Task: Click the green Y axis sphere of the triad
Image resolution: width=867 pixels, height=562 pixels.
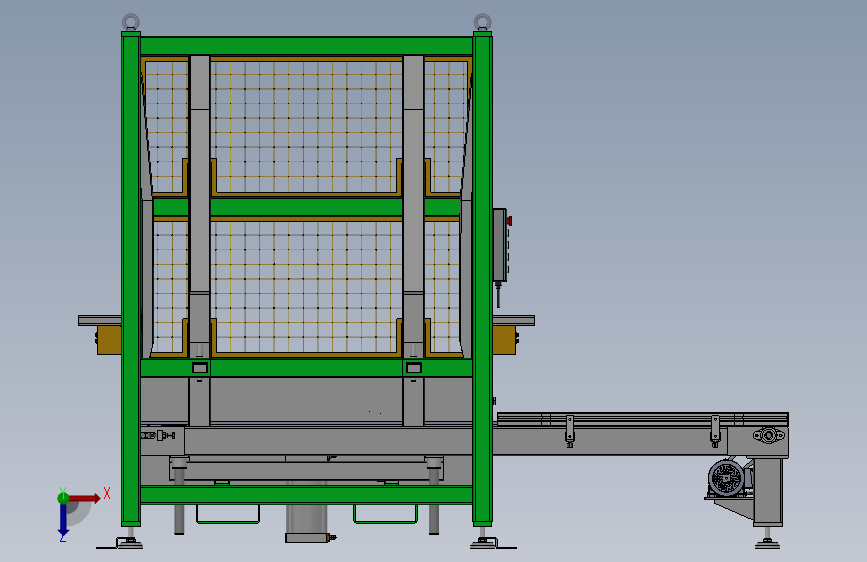Action: [x=63, y=498]
